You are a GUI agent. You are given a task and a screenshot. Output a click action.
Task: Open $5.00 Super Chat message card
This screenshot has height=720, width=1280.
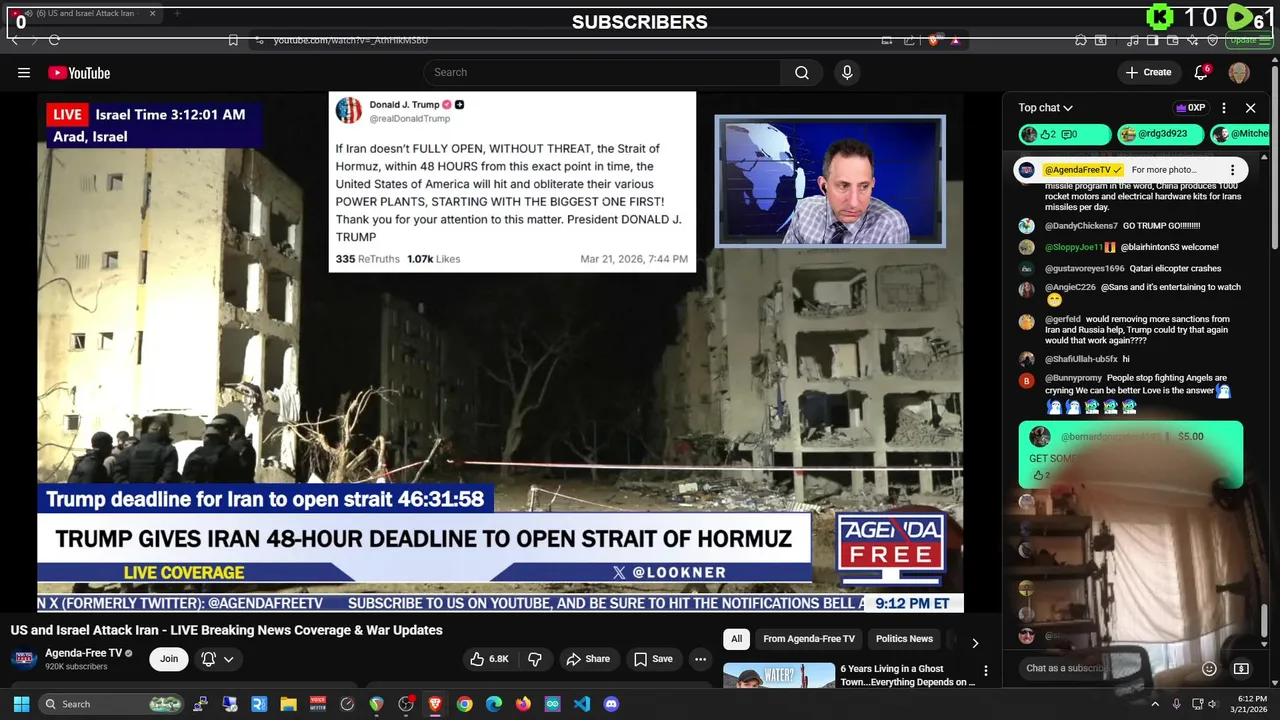click(1130, 455)
